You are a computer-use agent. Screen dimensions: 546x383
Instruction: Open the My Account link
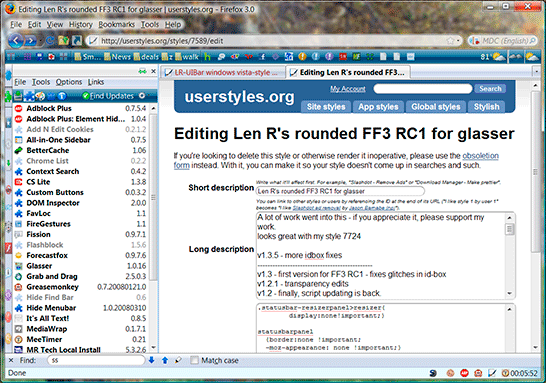[x=348, y=89]
